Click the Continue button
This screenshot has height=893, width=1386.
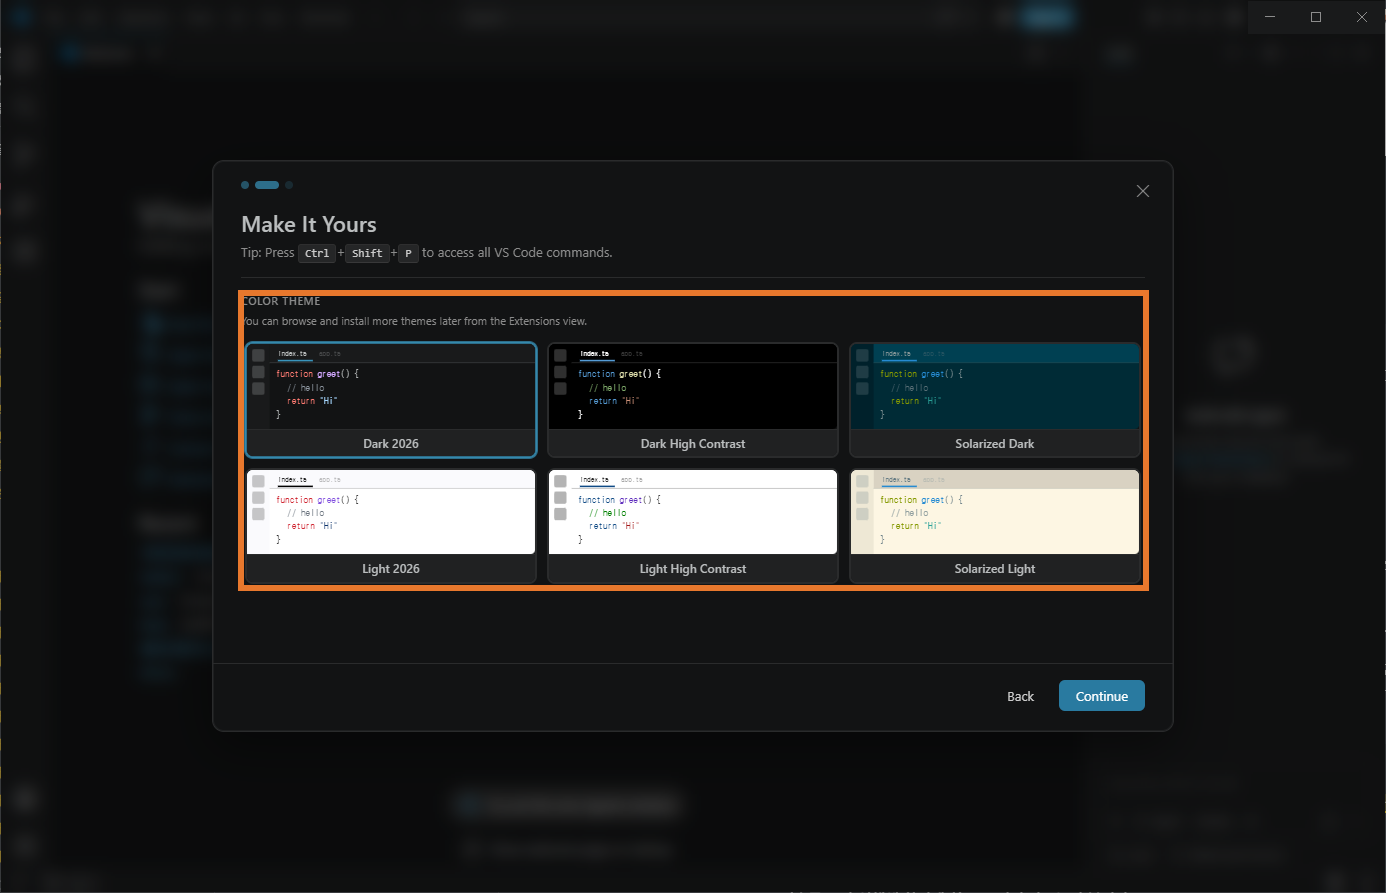pyautogui.click(x=1102, y=696)
